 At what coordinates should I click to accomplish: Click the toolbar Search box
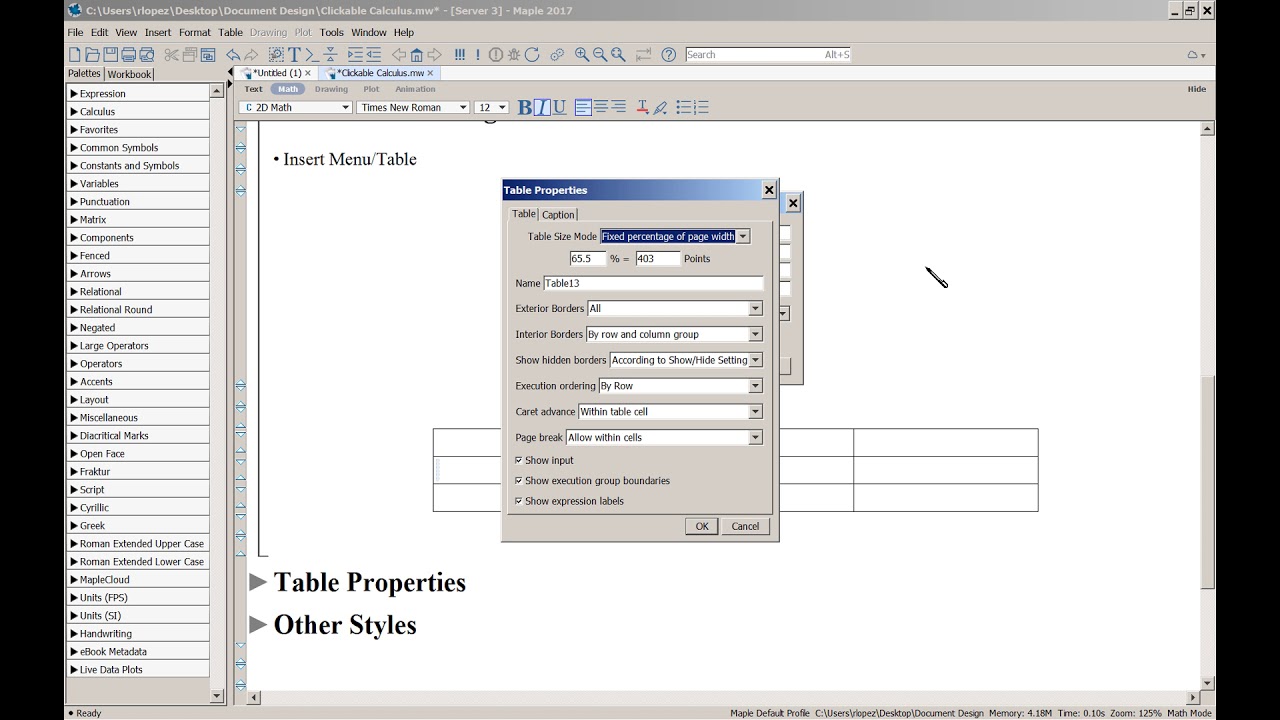(x=768, y=55)
